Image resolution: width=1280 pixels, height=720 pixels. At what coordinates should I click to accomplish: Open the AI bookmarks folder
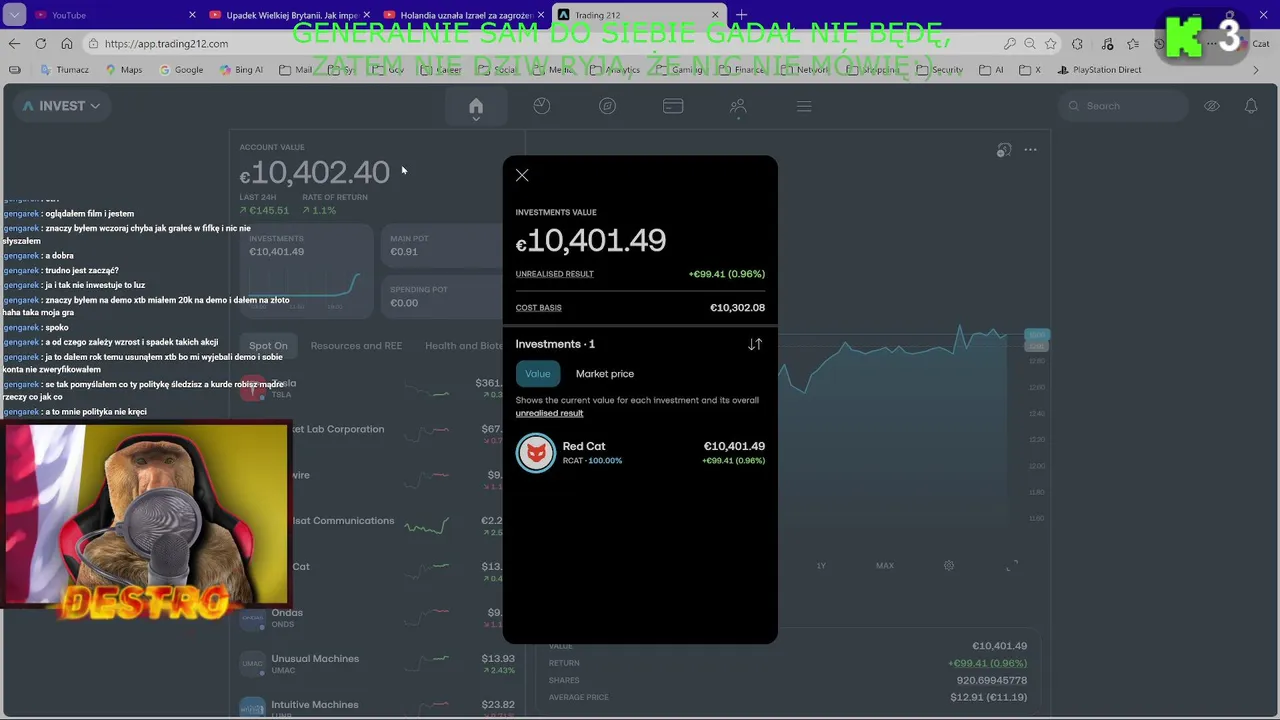coord(991,70)
